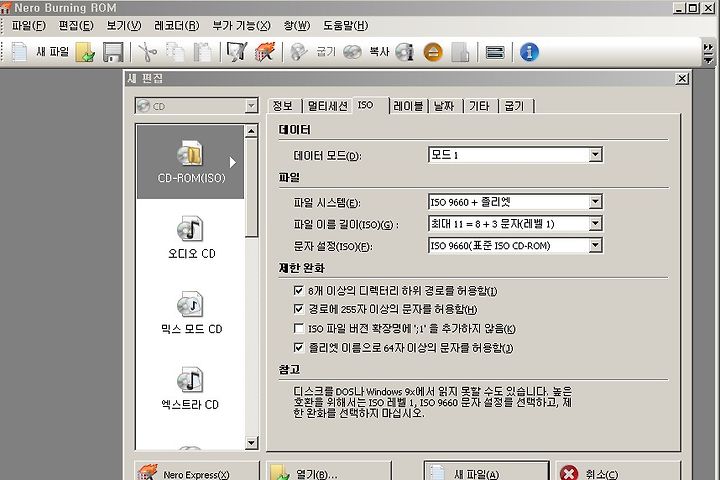
Task: Click the compilation list scroll down arrow
Action: 251,443
